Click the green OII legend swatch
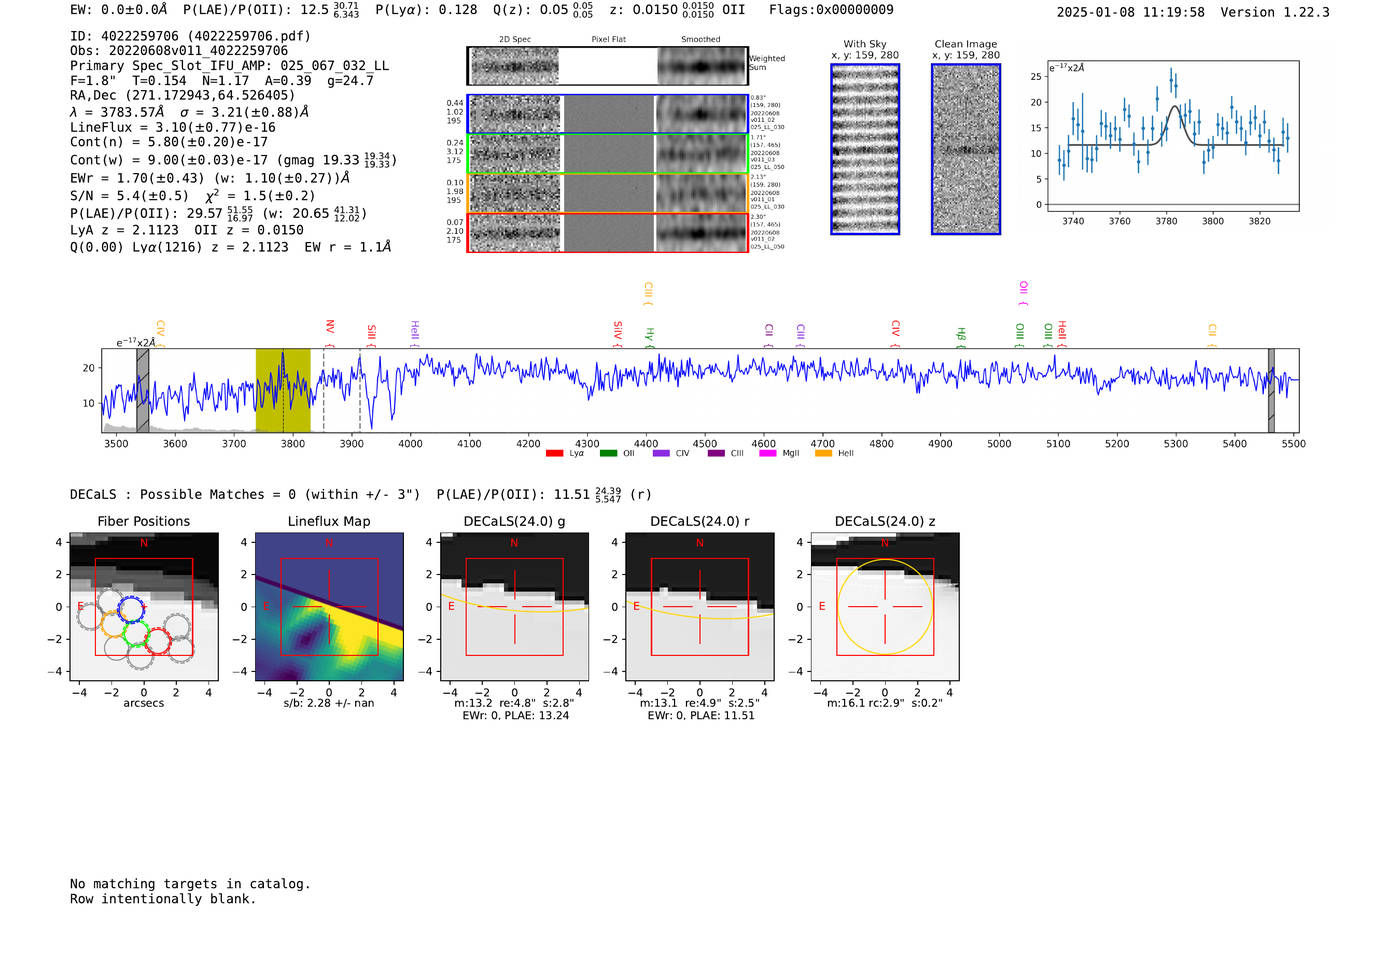The height and width of the screenshot is (953, 1400). click(608, 454)
